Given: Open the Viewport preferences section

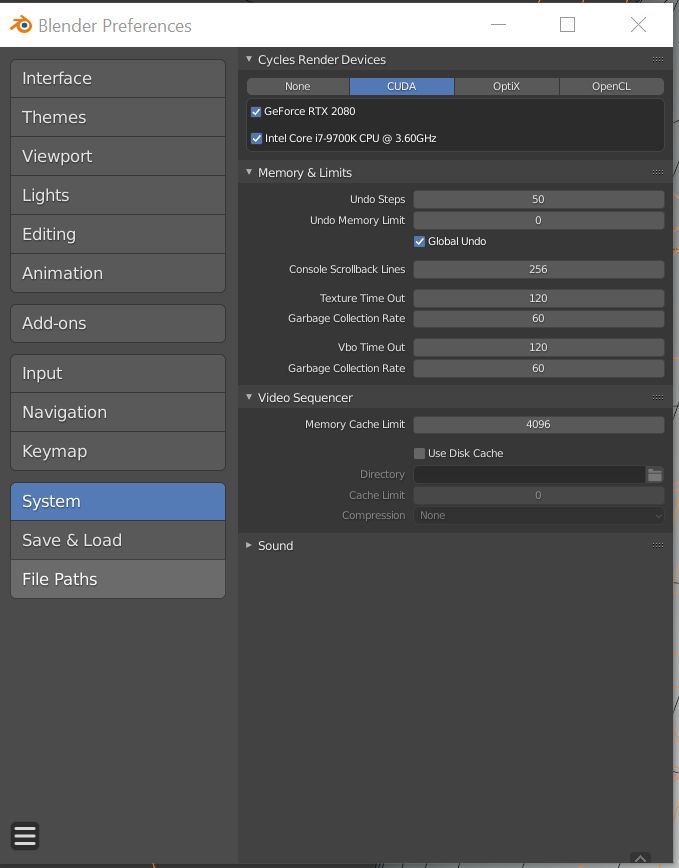Looking at the screenshot, I should [x=118, y=156].
